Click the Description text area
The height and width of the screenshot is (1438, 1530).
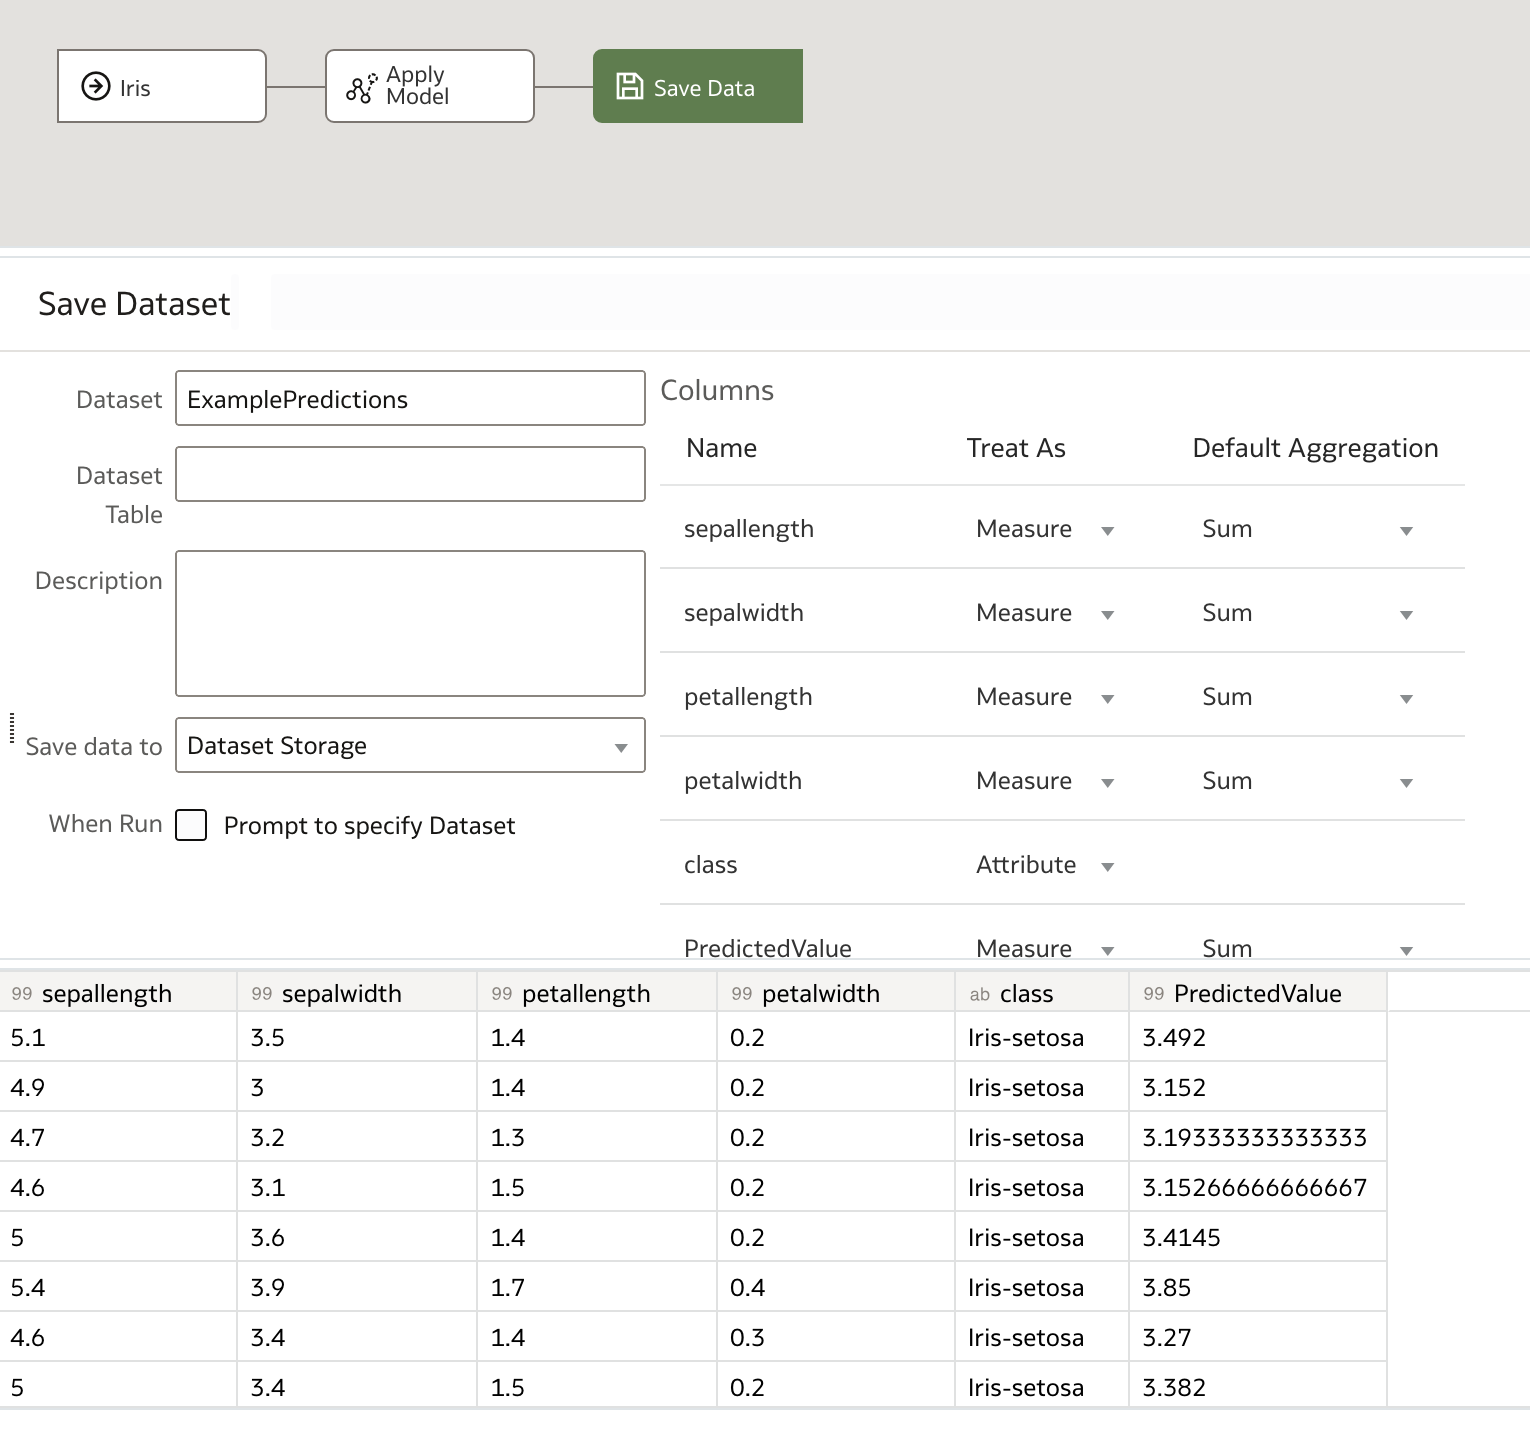[x=410, y=622]
